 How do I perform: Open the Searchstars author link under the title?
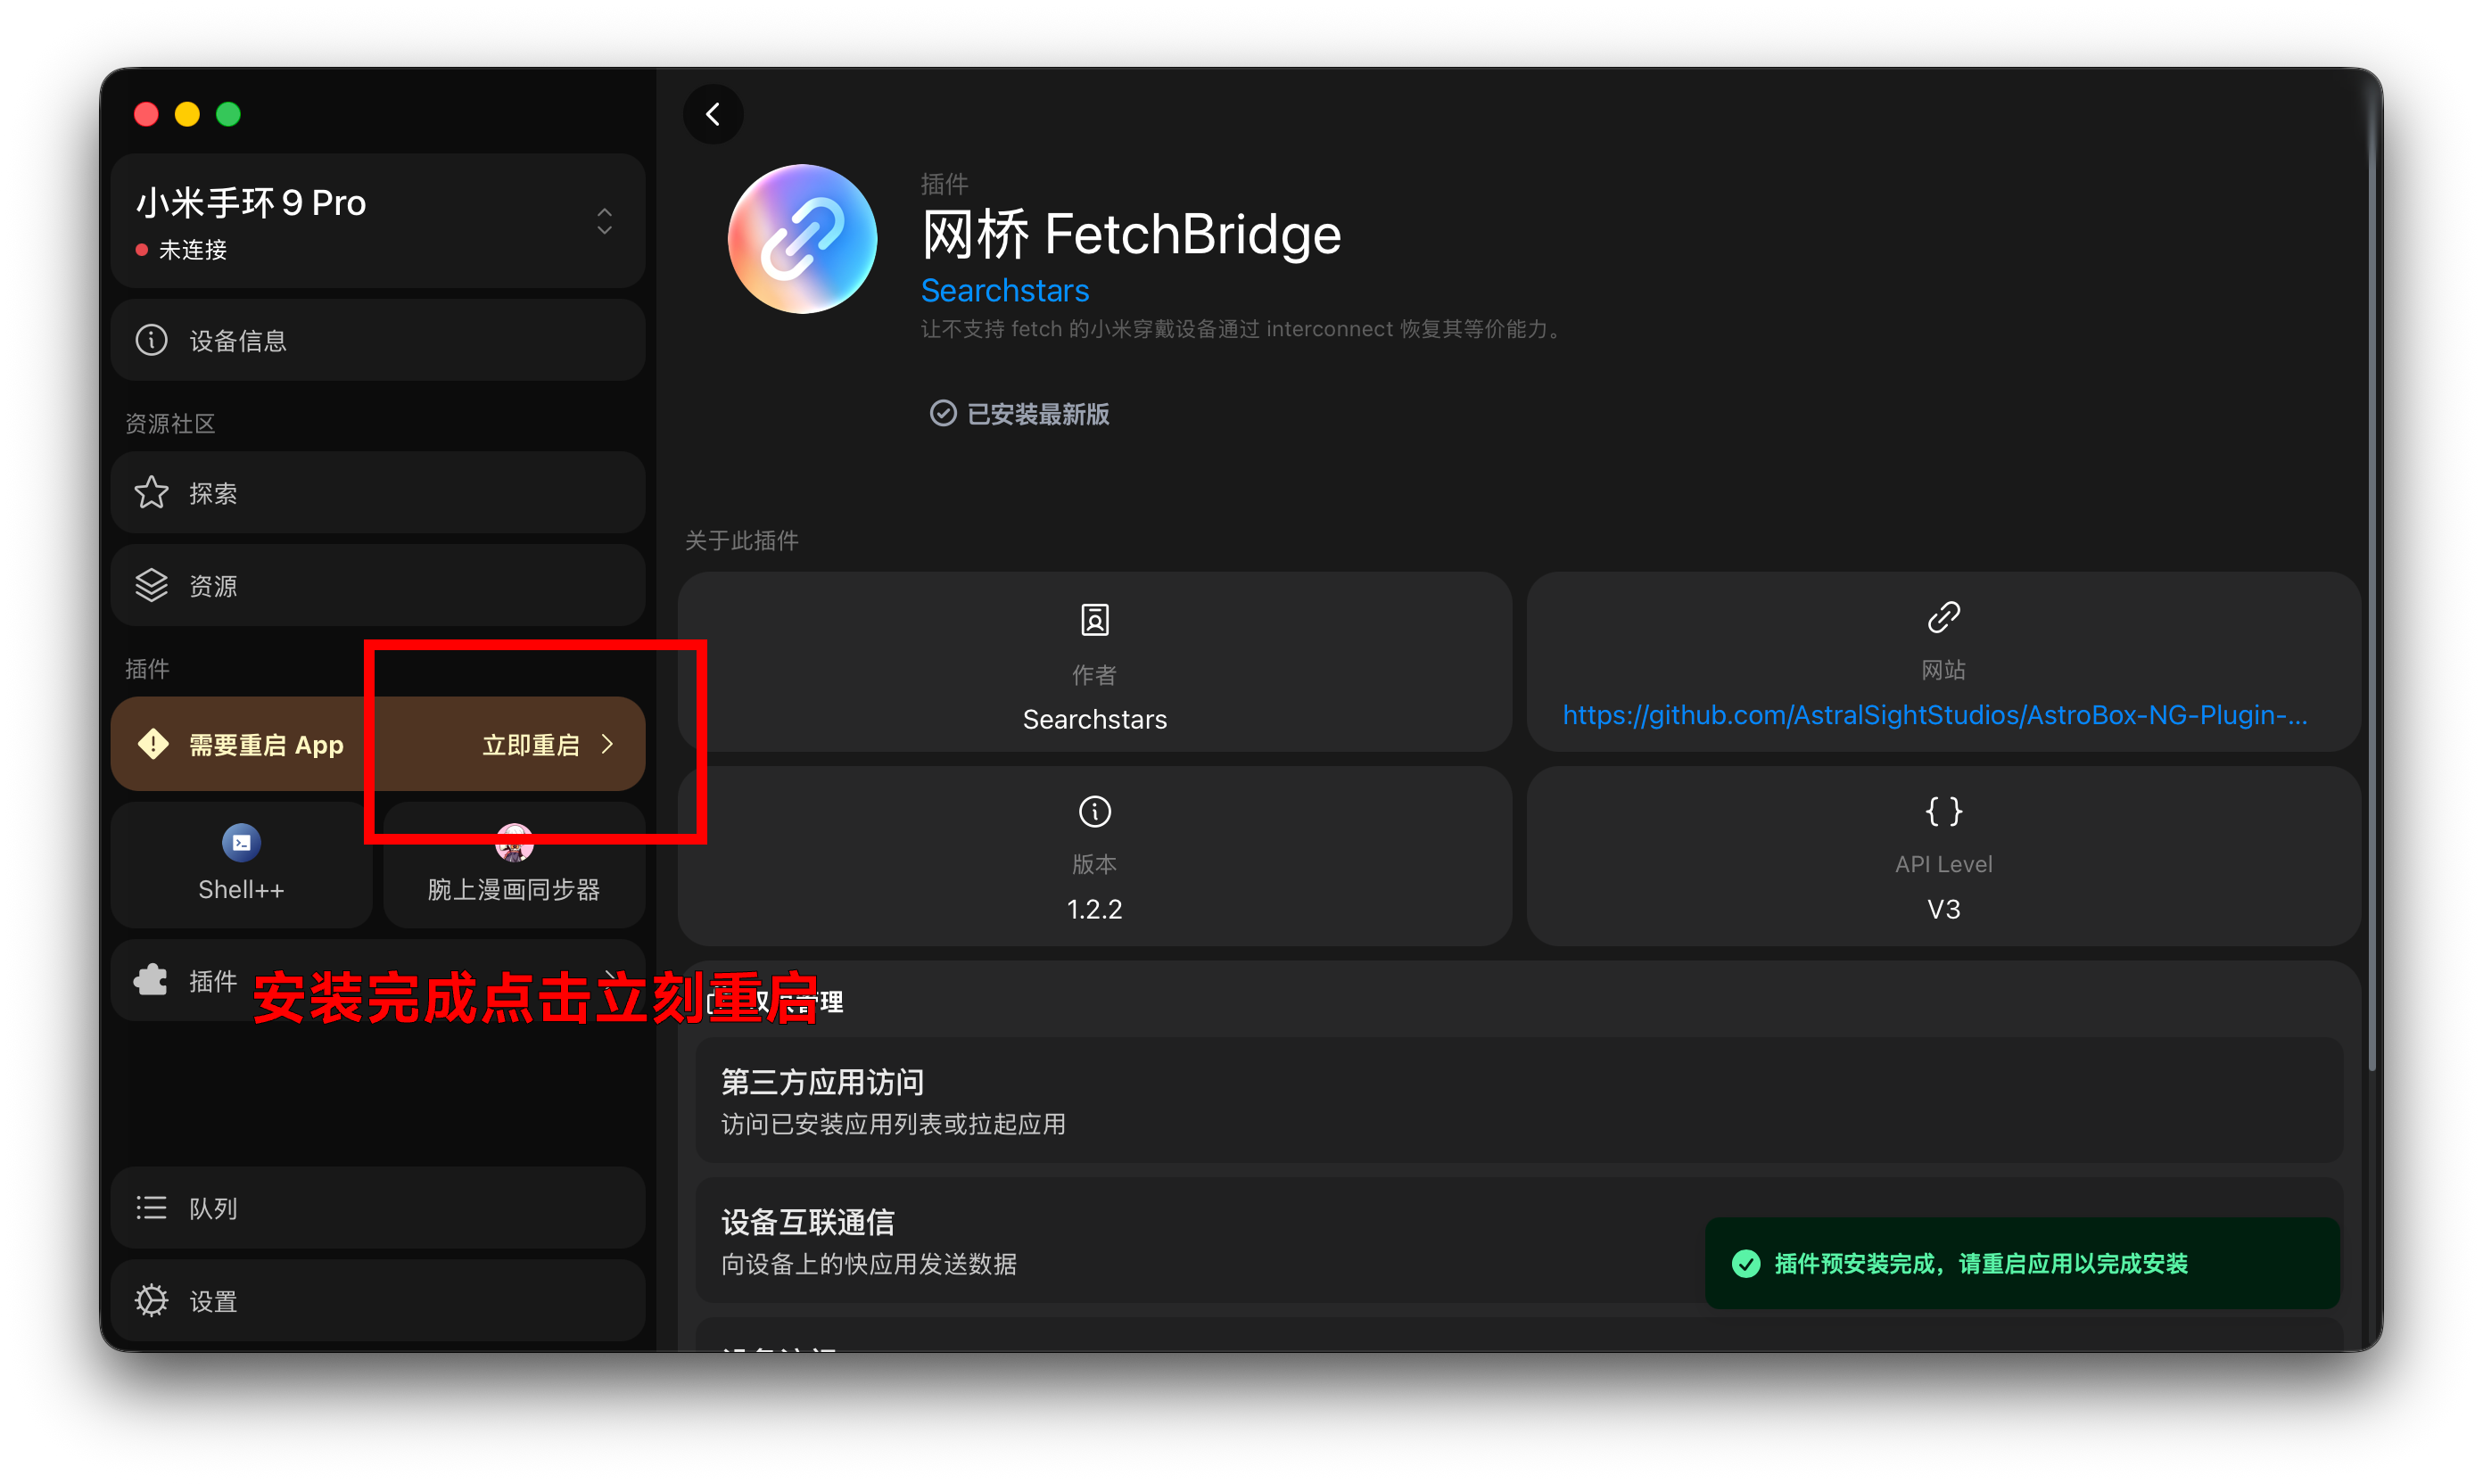(x=1005, y=291)
